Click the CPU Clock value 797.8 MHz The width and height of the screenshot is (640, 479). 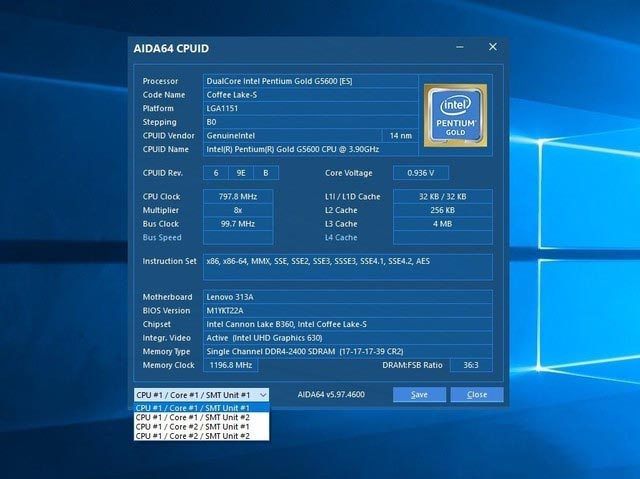pyautogui.click(x=238, y=197)
